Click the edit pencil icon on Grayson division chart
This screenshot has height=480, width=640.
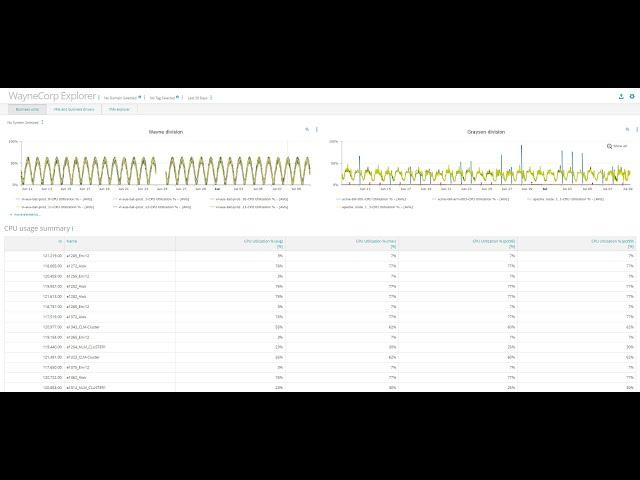627,129
